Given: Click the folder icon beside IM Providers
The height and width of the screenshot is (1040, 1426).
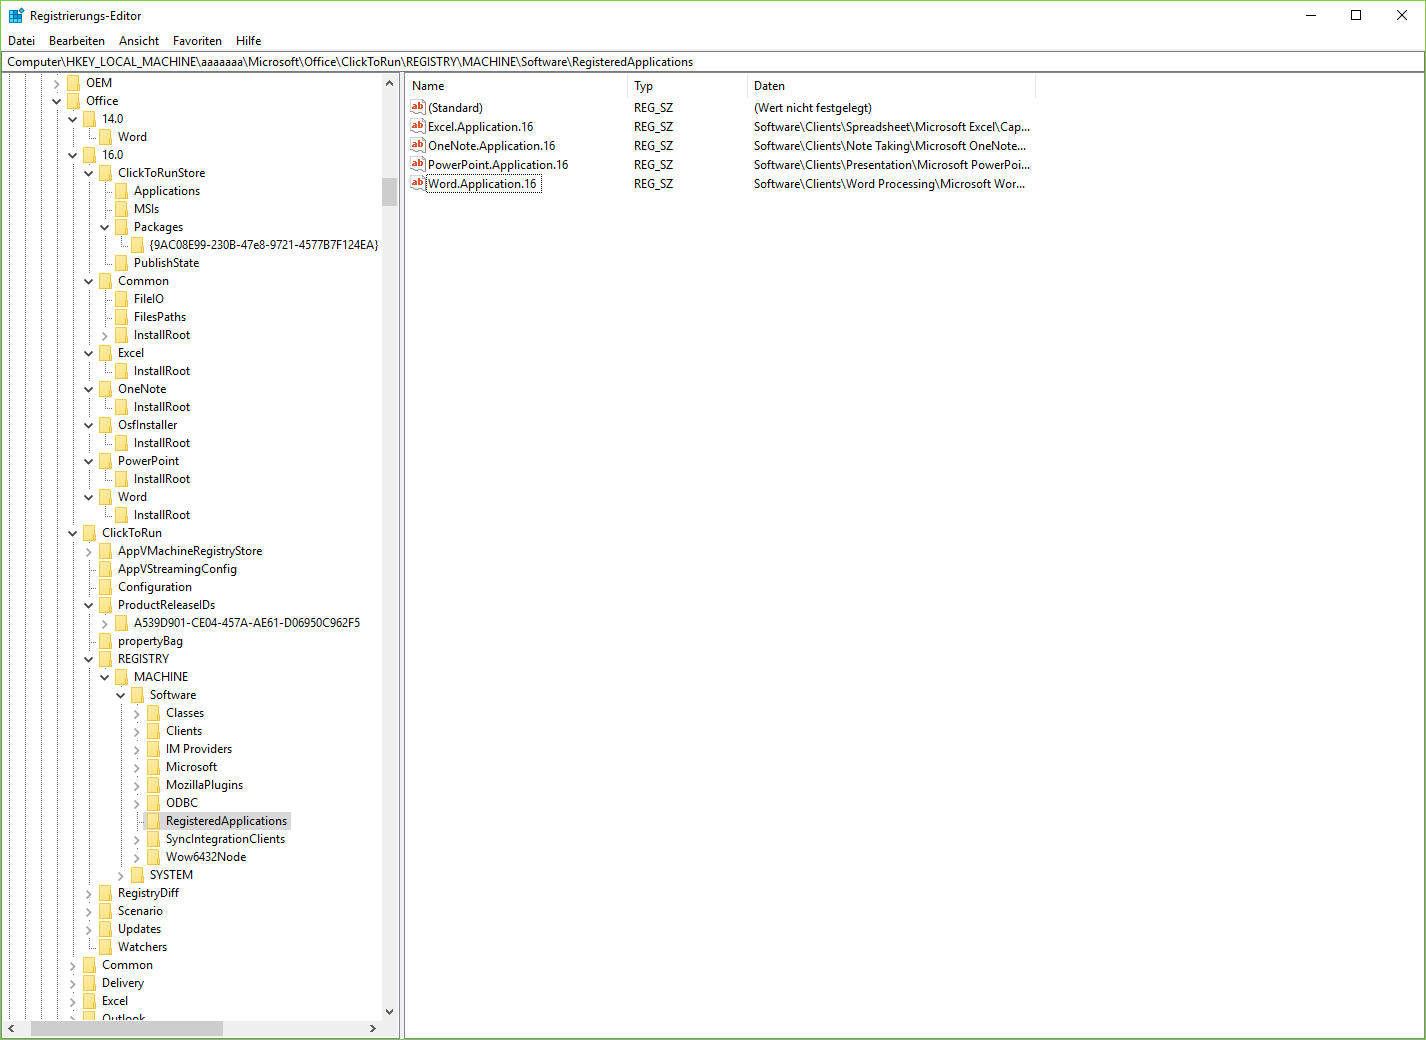Looking at the screenshot, I should click(x=153, y=749).
